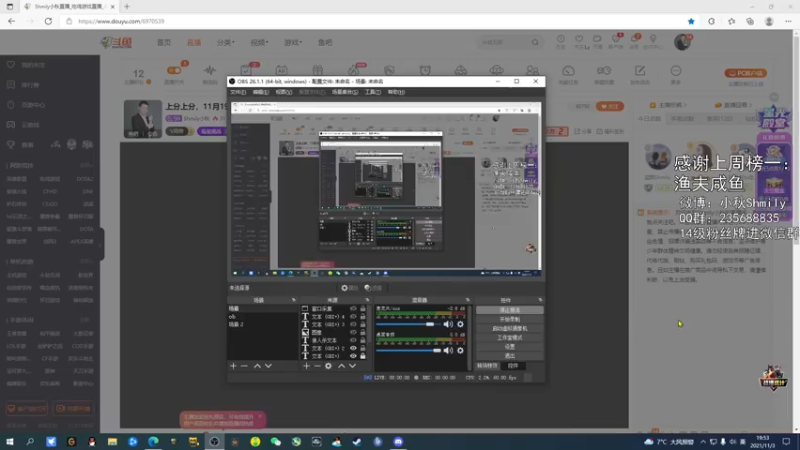
Task: Open 帮助 menu in OBS
Action: pos(396,92)
